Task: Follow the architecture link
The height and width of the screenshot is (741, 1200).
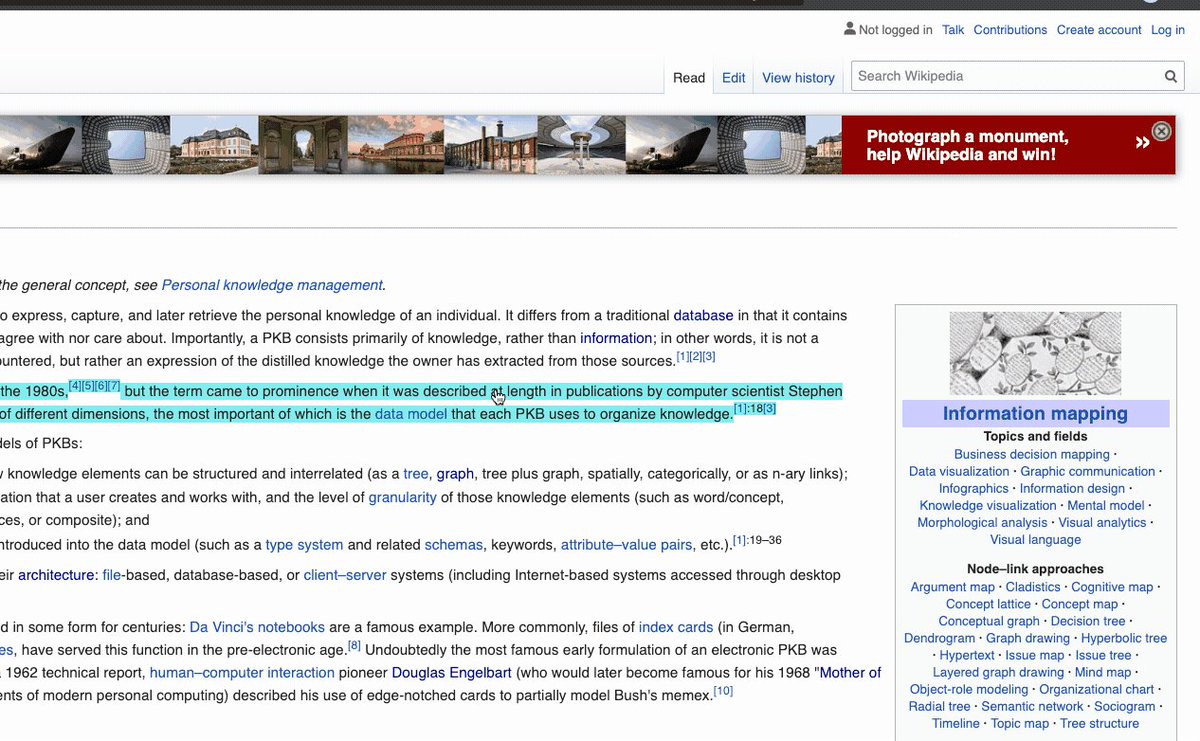Action: [x=56, y=575]
